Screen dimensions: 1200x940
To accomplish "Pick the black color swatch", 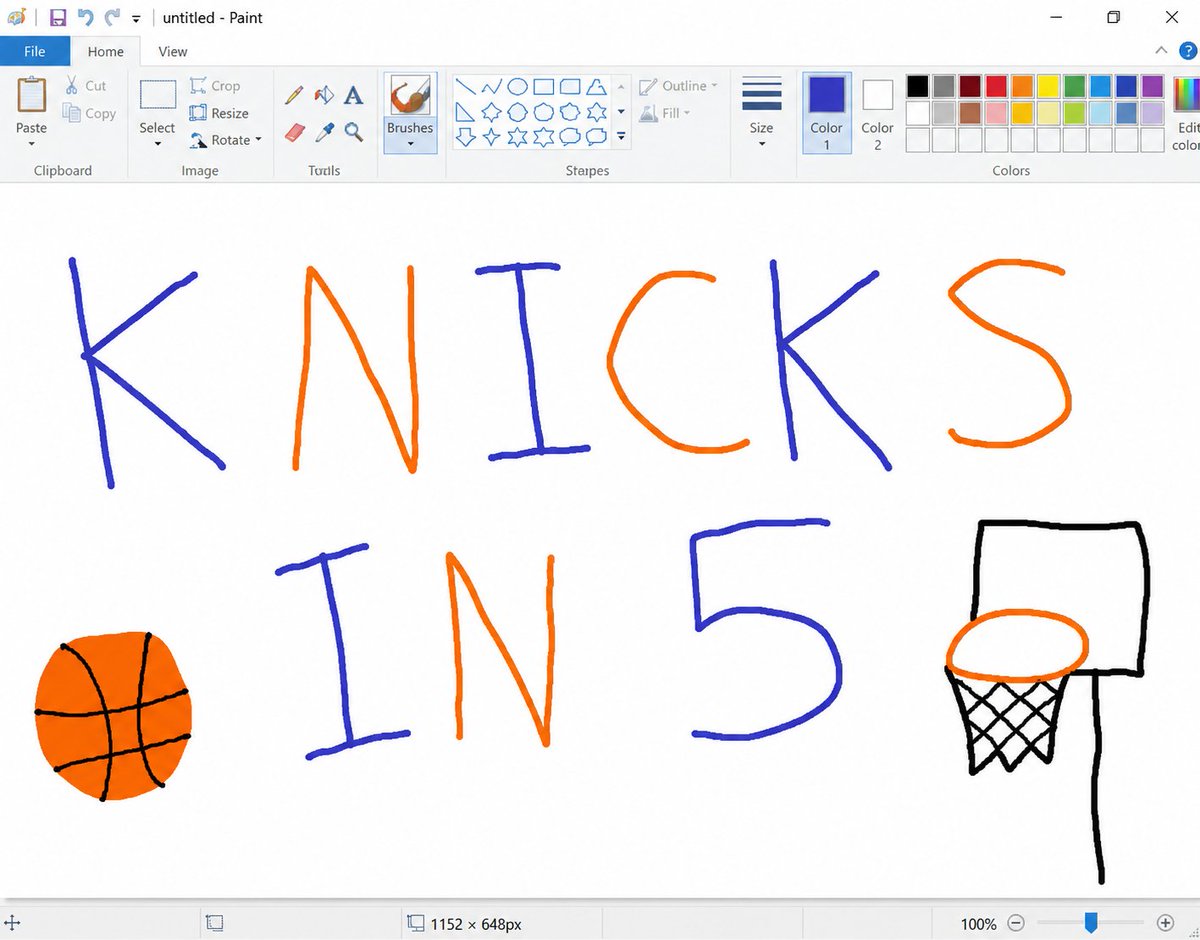I will pyautogui.click(x=917, y=87).
